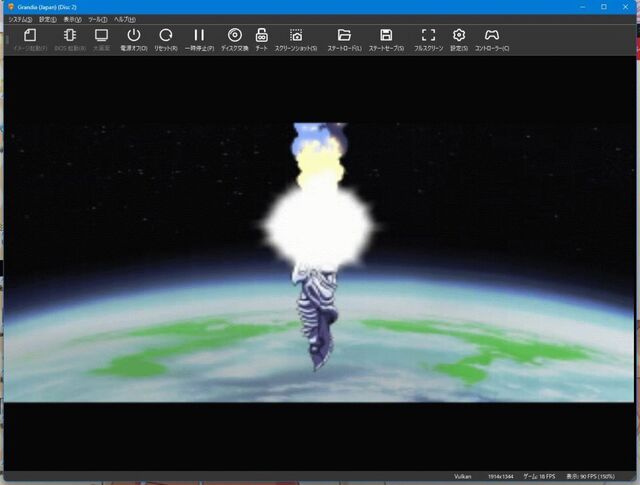The height and width of the screenshot is (485, 640).
Task: Click the ゲーム 18 FPS status entry
Action: click(539, 476)
